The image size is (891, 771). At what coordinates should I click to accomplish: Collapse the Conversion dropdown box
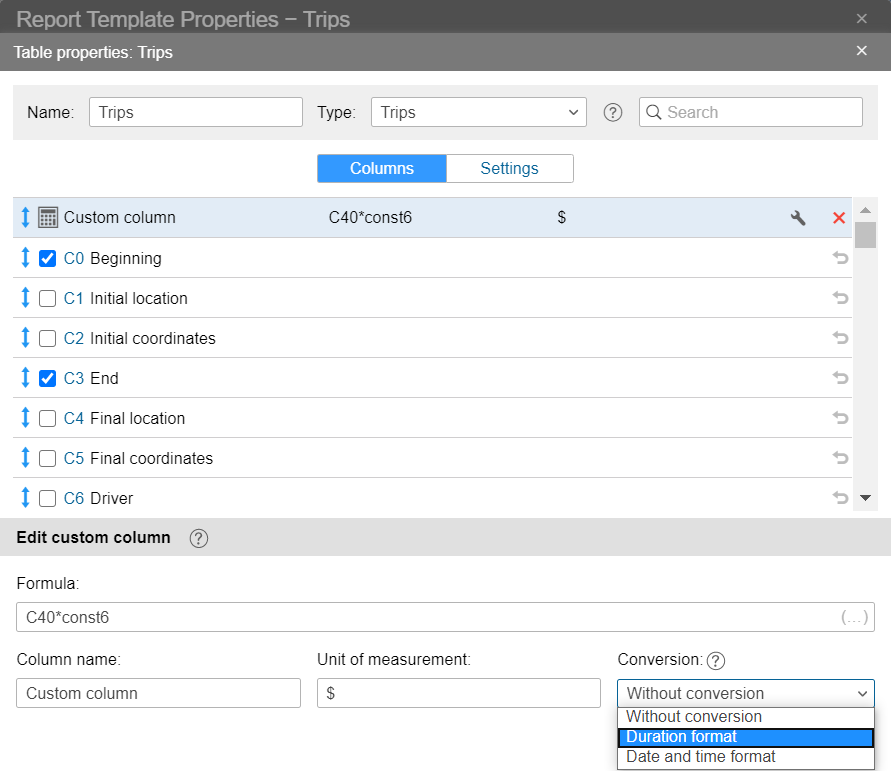click(745, 693)
